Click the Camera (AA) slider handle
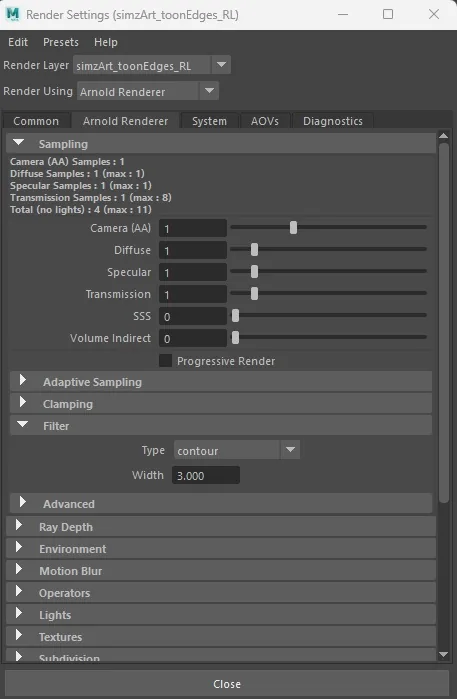This screenshot has width=457, height=699. pyautogui.click(x=293, y=228)
